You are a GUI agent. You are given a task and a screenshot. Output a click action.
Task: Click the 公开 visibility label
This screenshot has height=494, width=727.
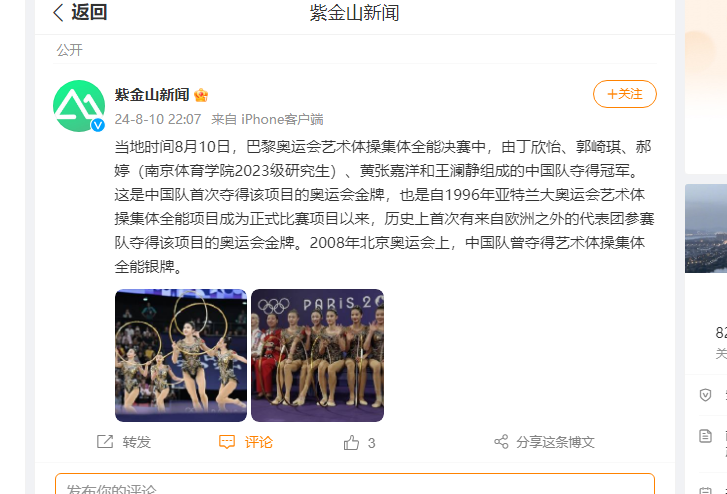(x=70, y=50)
